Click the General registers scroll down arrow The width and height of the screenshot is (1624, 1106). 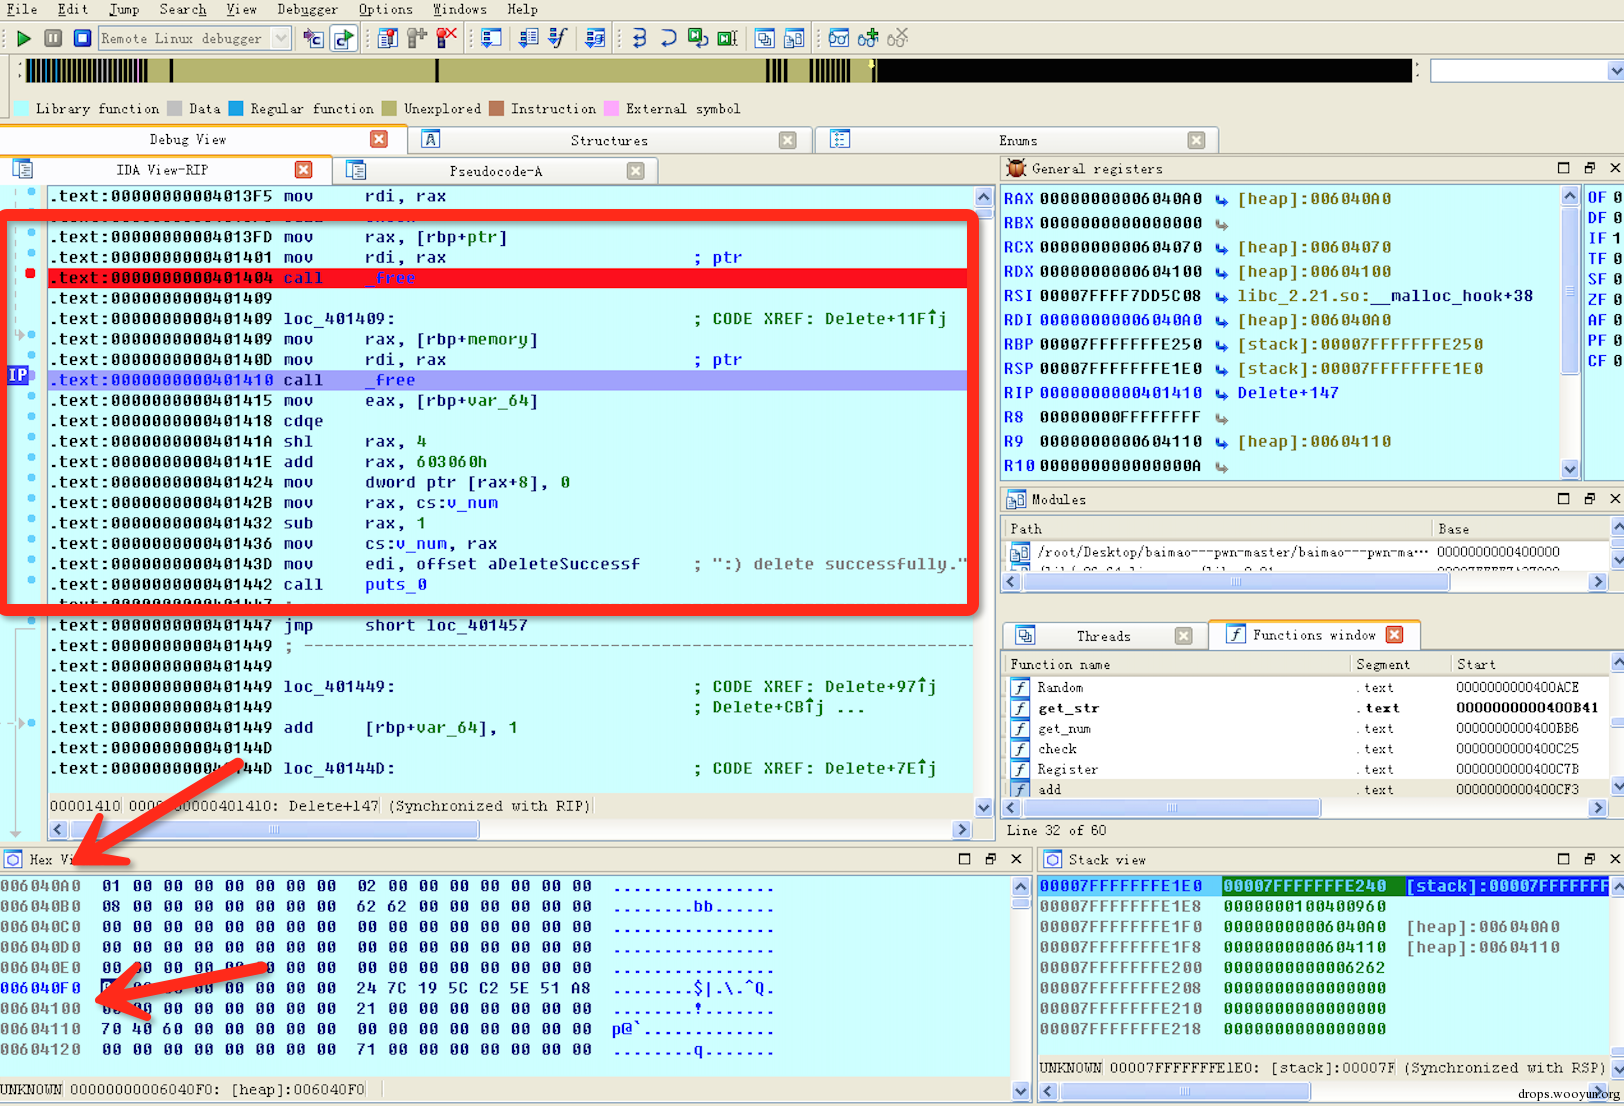point(1569,468)
